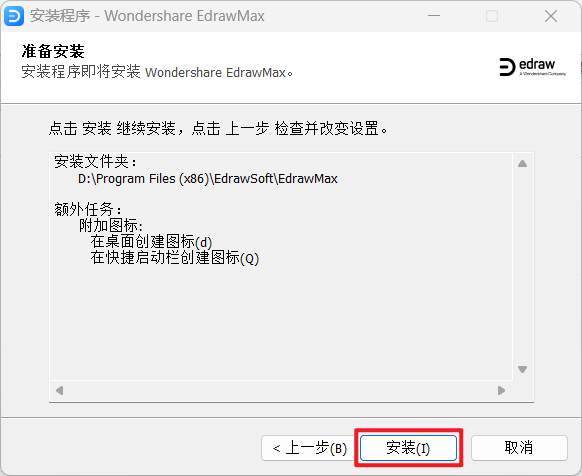Click the horizontal scrollbar track below summary
Viewport: 582px width, 476px height.
pyautogui.click(x=280, y=390)
